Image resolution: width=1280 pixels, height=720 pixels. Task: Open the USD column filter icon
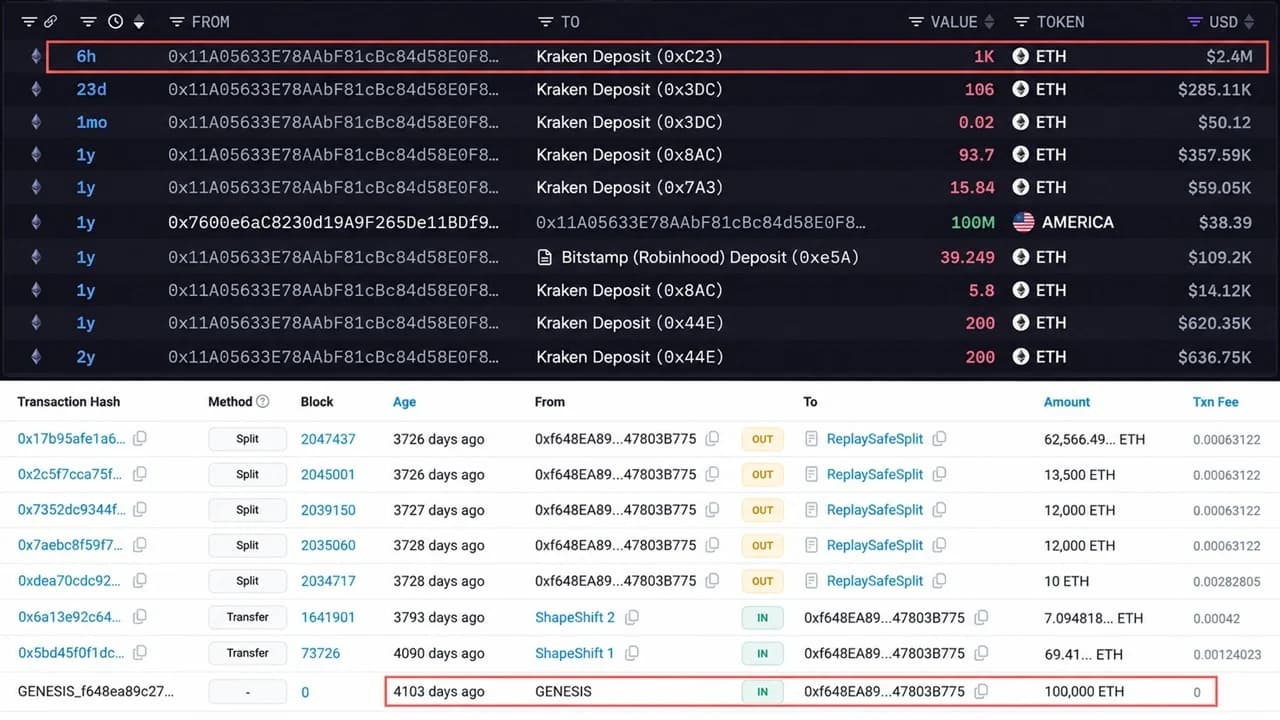[x=1194, y=22]
